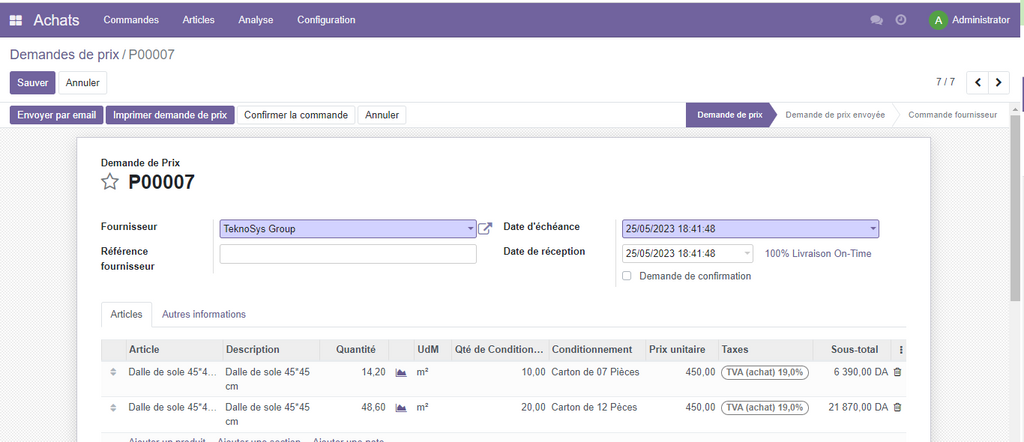Open the Commandes menu
Image resolution: width=1024 pixels, height=442 pixels.
131,20
